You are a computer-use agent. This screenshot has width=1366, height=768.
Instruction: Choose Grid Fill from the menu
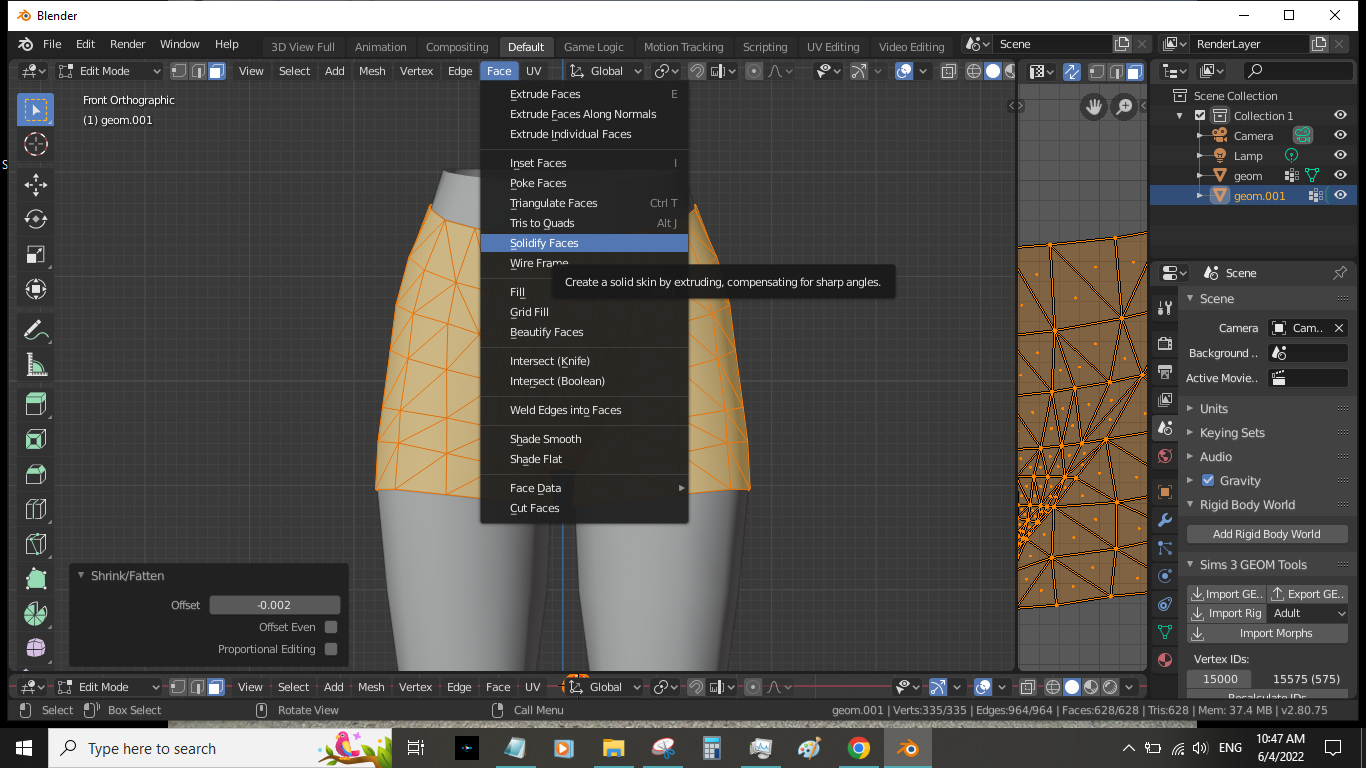point(584,312)
